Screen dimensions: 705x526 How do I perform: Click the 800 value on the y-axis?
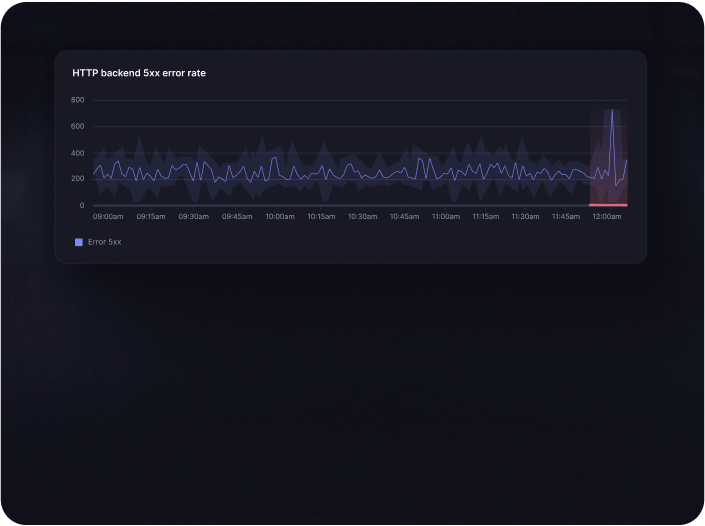[78, 100]
